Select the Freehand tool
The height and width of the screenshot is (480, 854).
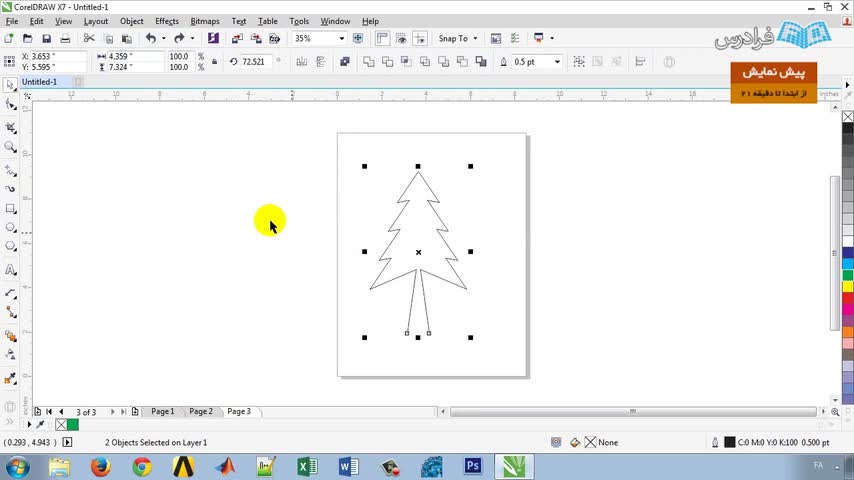coord(10,171)
